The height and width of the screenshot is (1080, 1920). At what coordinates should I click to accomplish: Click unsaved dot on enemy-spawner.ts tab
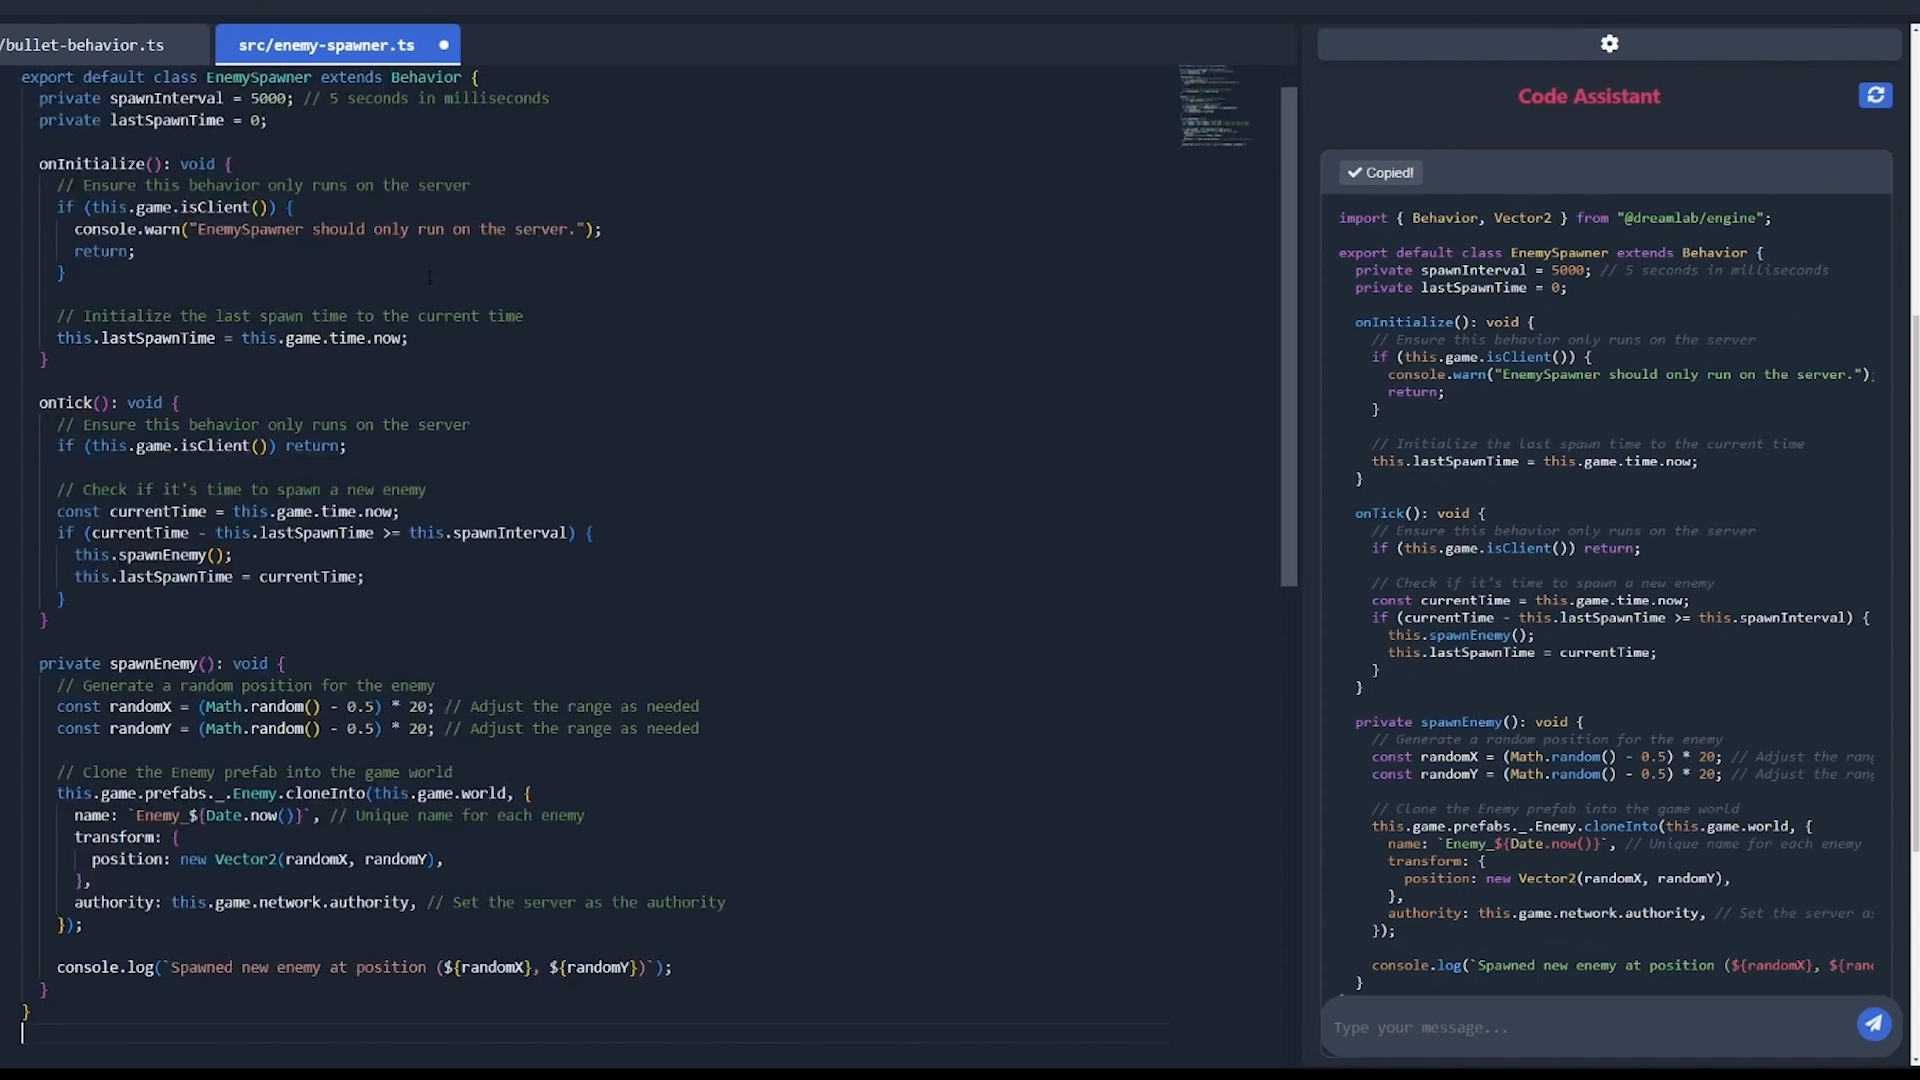pos(443,45)
